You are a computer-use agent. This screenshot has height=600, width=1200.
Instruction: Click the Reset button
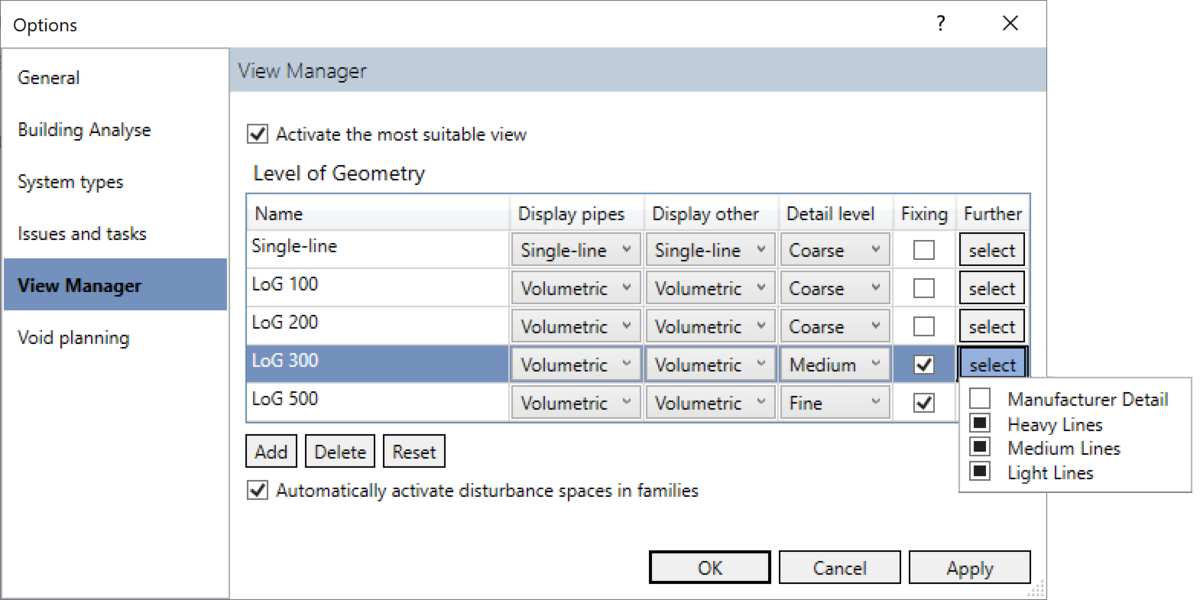(414, 451)
